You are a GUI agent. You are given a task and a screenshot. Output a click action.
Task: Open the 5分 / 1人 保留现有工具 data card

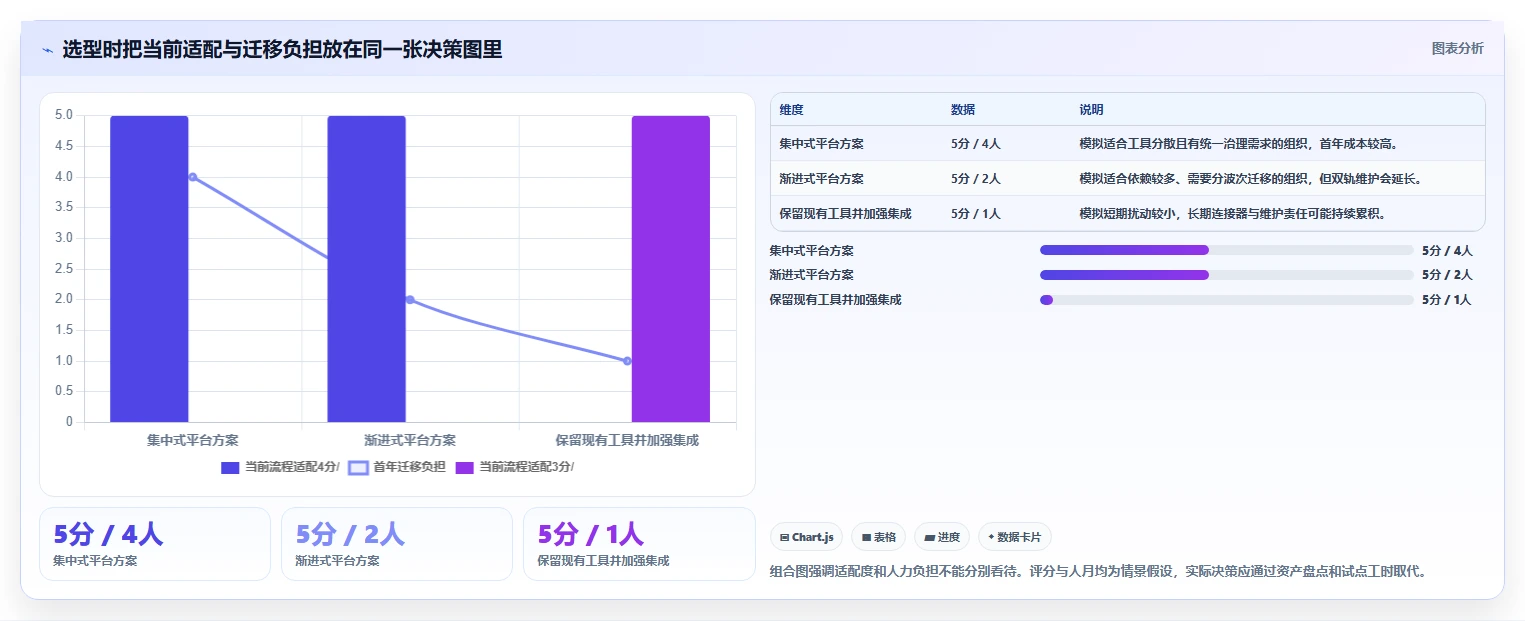click(639, 544)
